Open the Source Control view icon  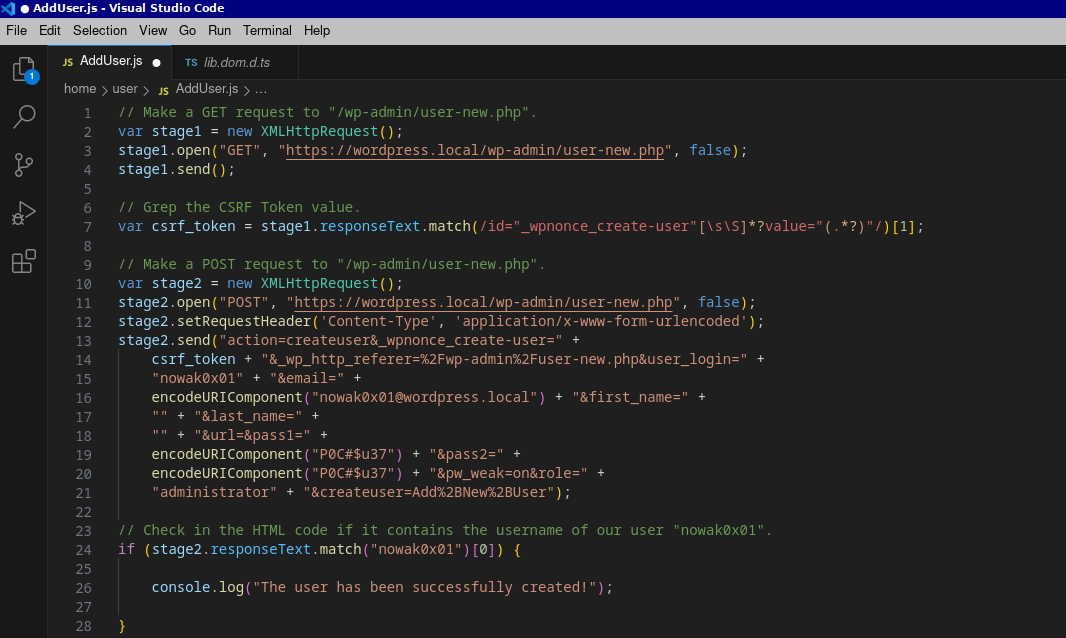[x=24, y=165]
